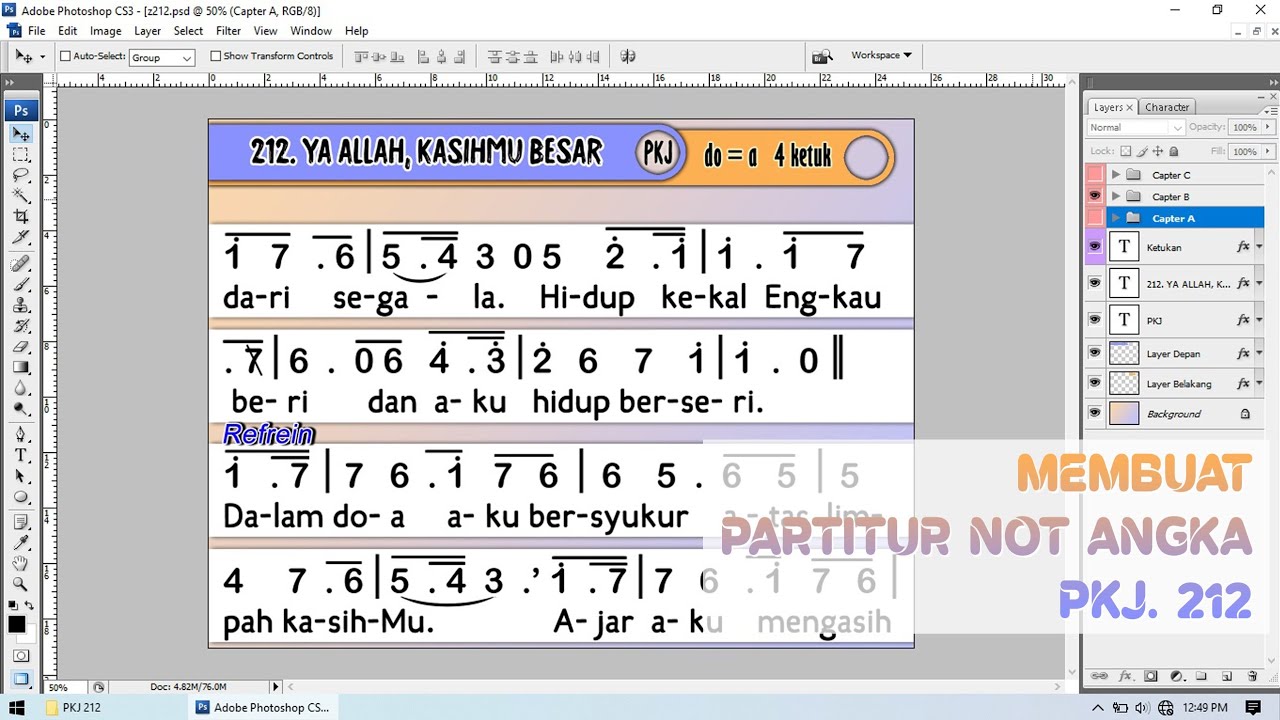The width and height of the screenshot is (1280, 720).
Task: Select the Pen tool
Action: coord(21,435)
